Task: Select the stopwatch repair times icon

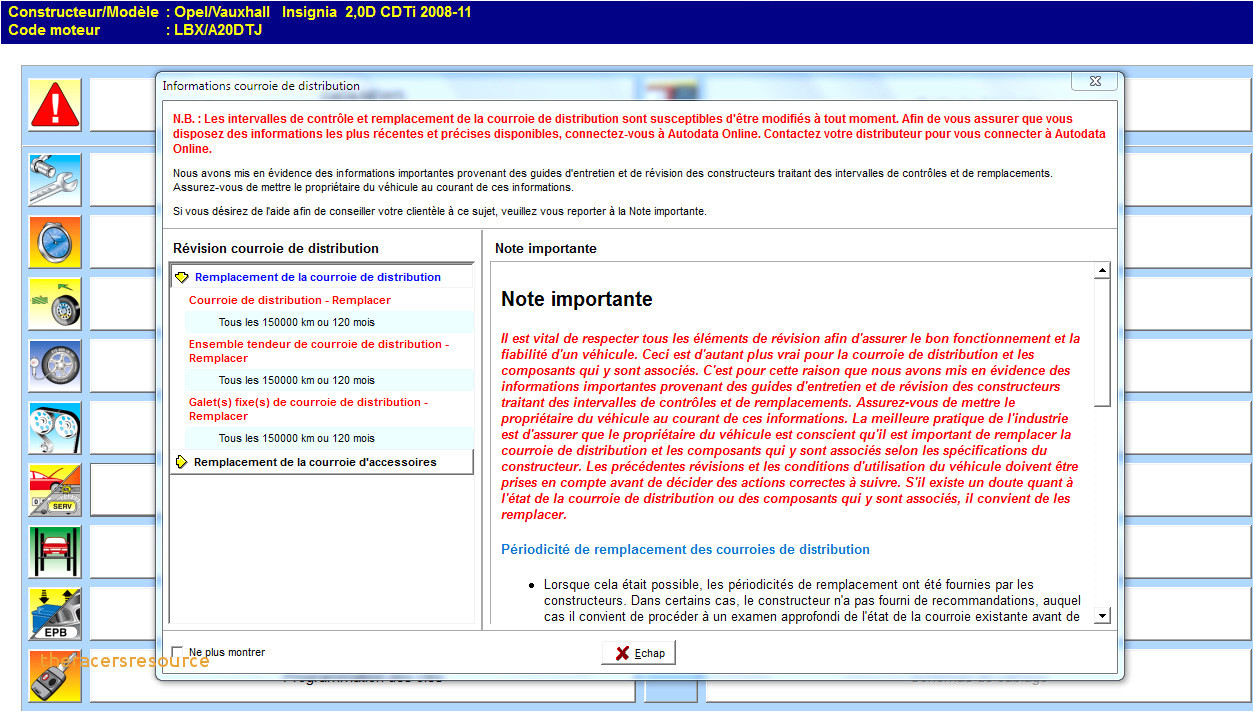Action: tap(55, 242)
